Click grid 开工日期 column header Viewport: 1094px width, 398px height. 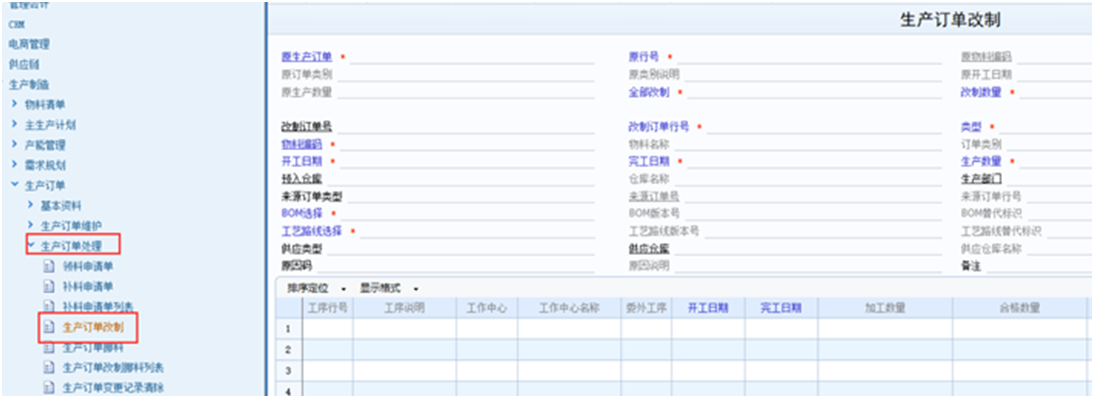(x=708, y=307)
